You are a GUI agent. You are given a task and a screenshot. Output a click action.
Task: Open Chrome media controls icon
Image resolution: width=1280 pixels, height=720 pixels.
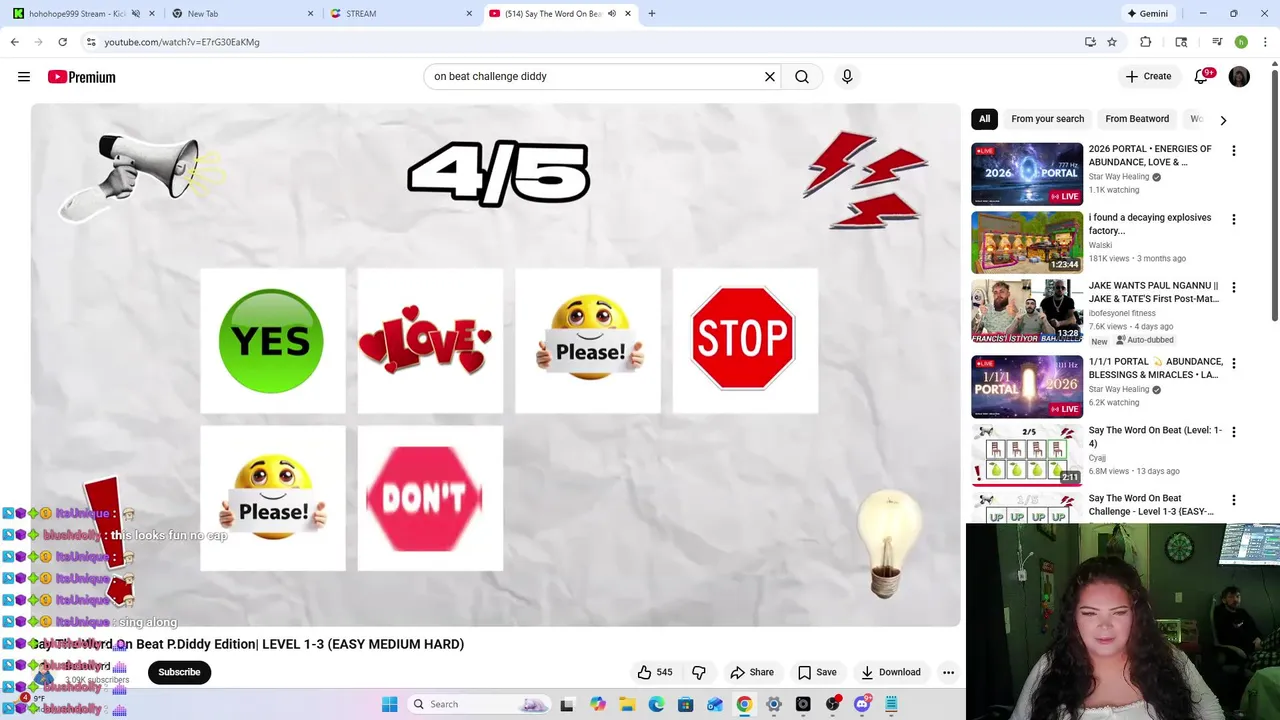point(1217,42)
